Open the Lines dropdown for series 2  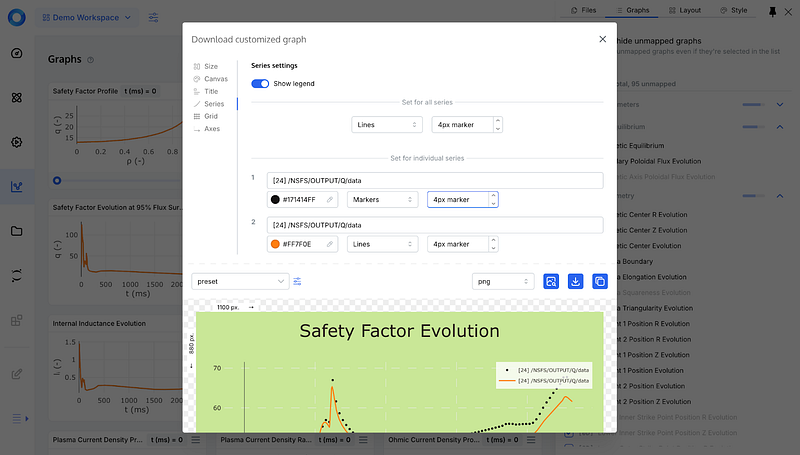[x=383, y=244]
